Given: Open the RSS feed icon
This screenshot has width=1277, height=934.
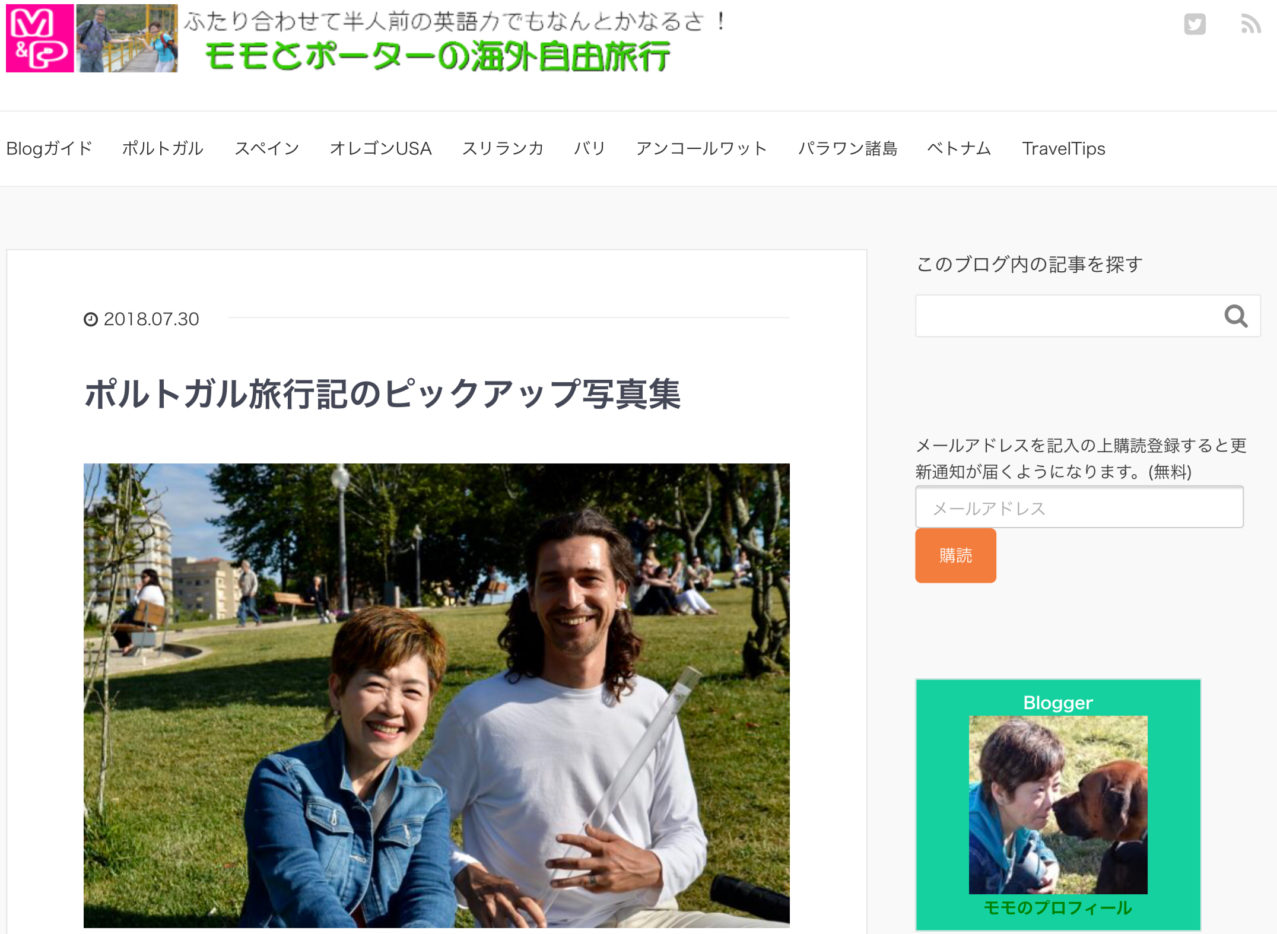Looking at the screenshot, I should point(1250,24).
